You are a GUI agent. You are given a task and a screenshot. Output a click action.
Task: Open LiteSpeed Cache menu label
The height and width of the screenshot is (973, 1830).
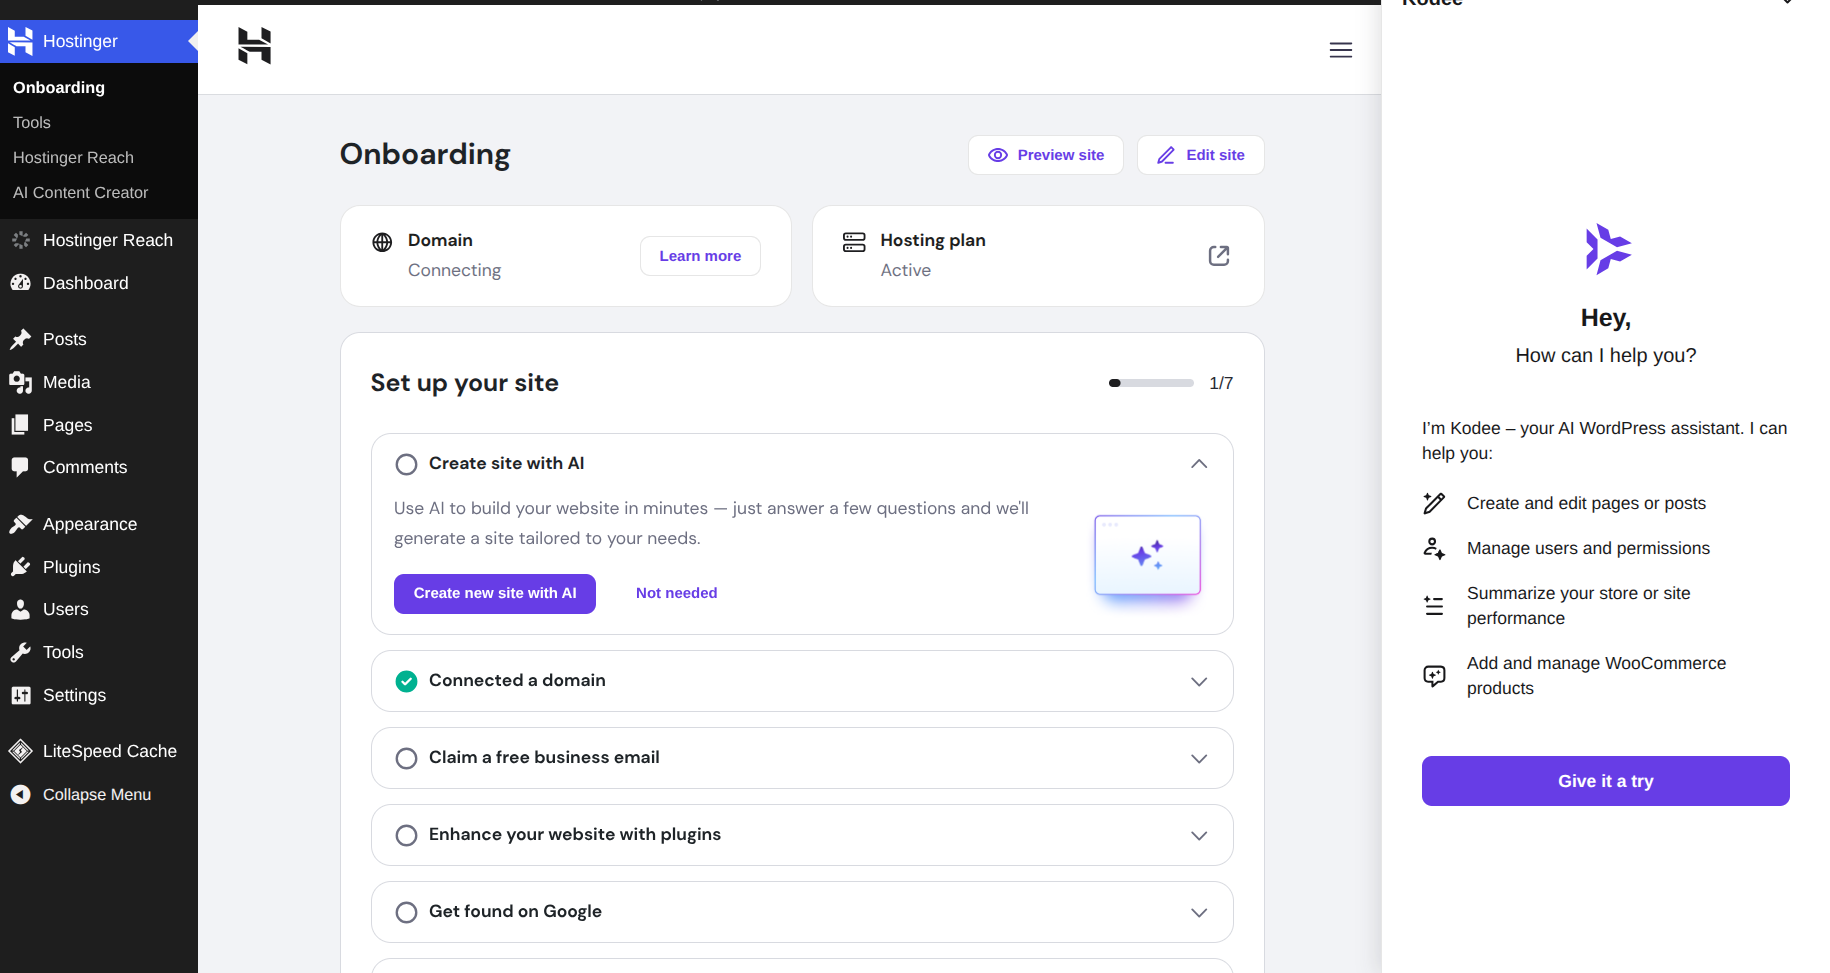point(110,751)
